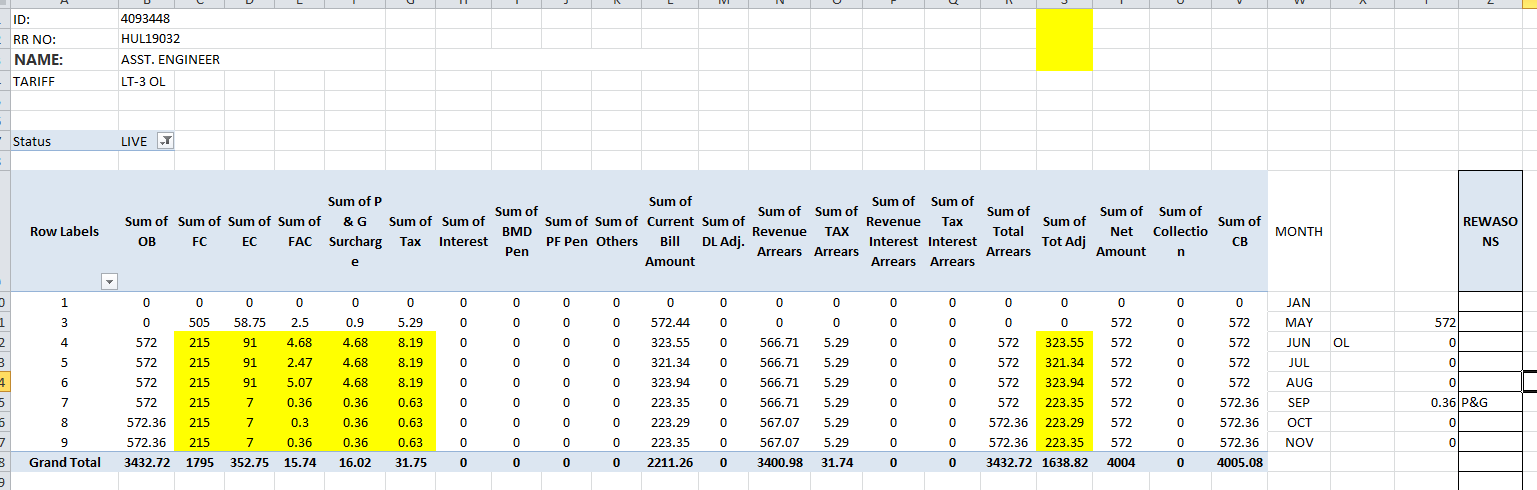Select the 505 value under Sum of FC
The height and width of the screenshot is (490, 1537).
tap(199, 323)
